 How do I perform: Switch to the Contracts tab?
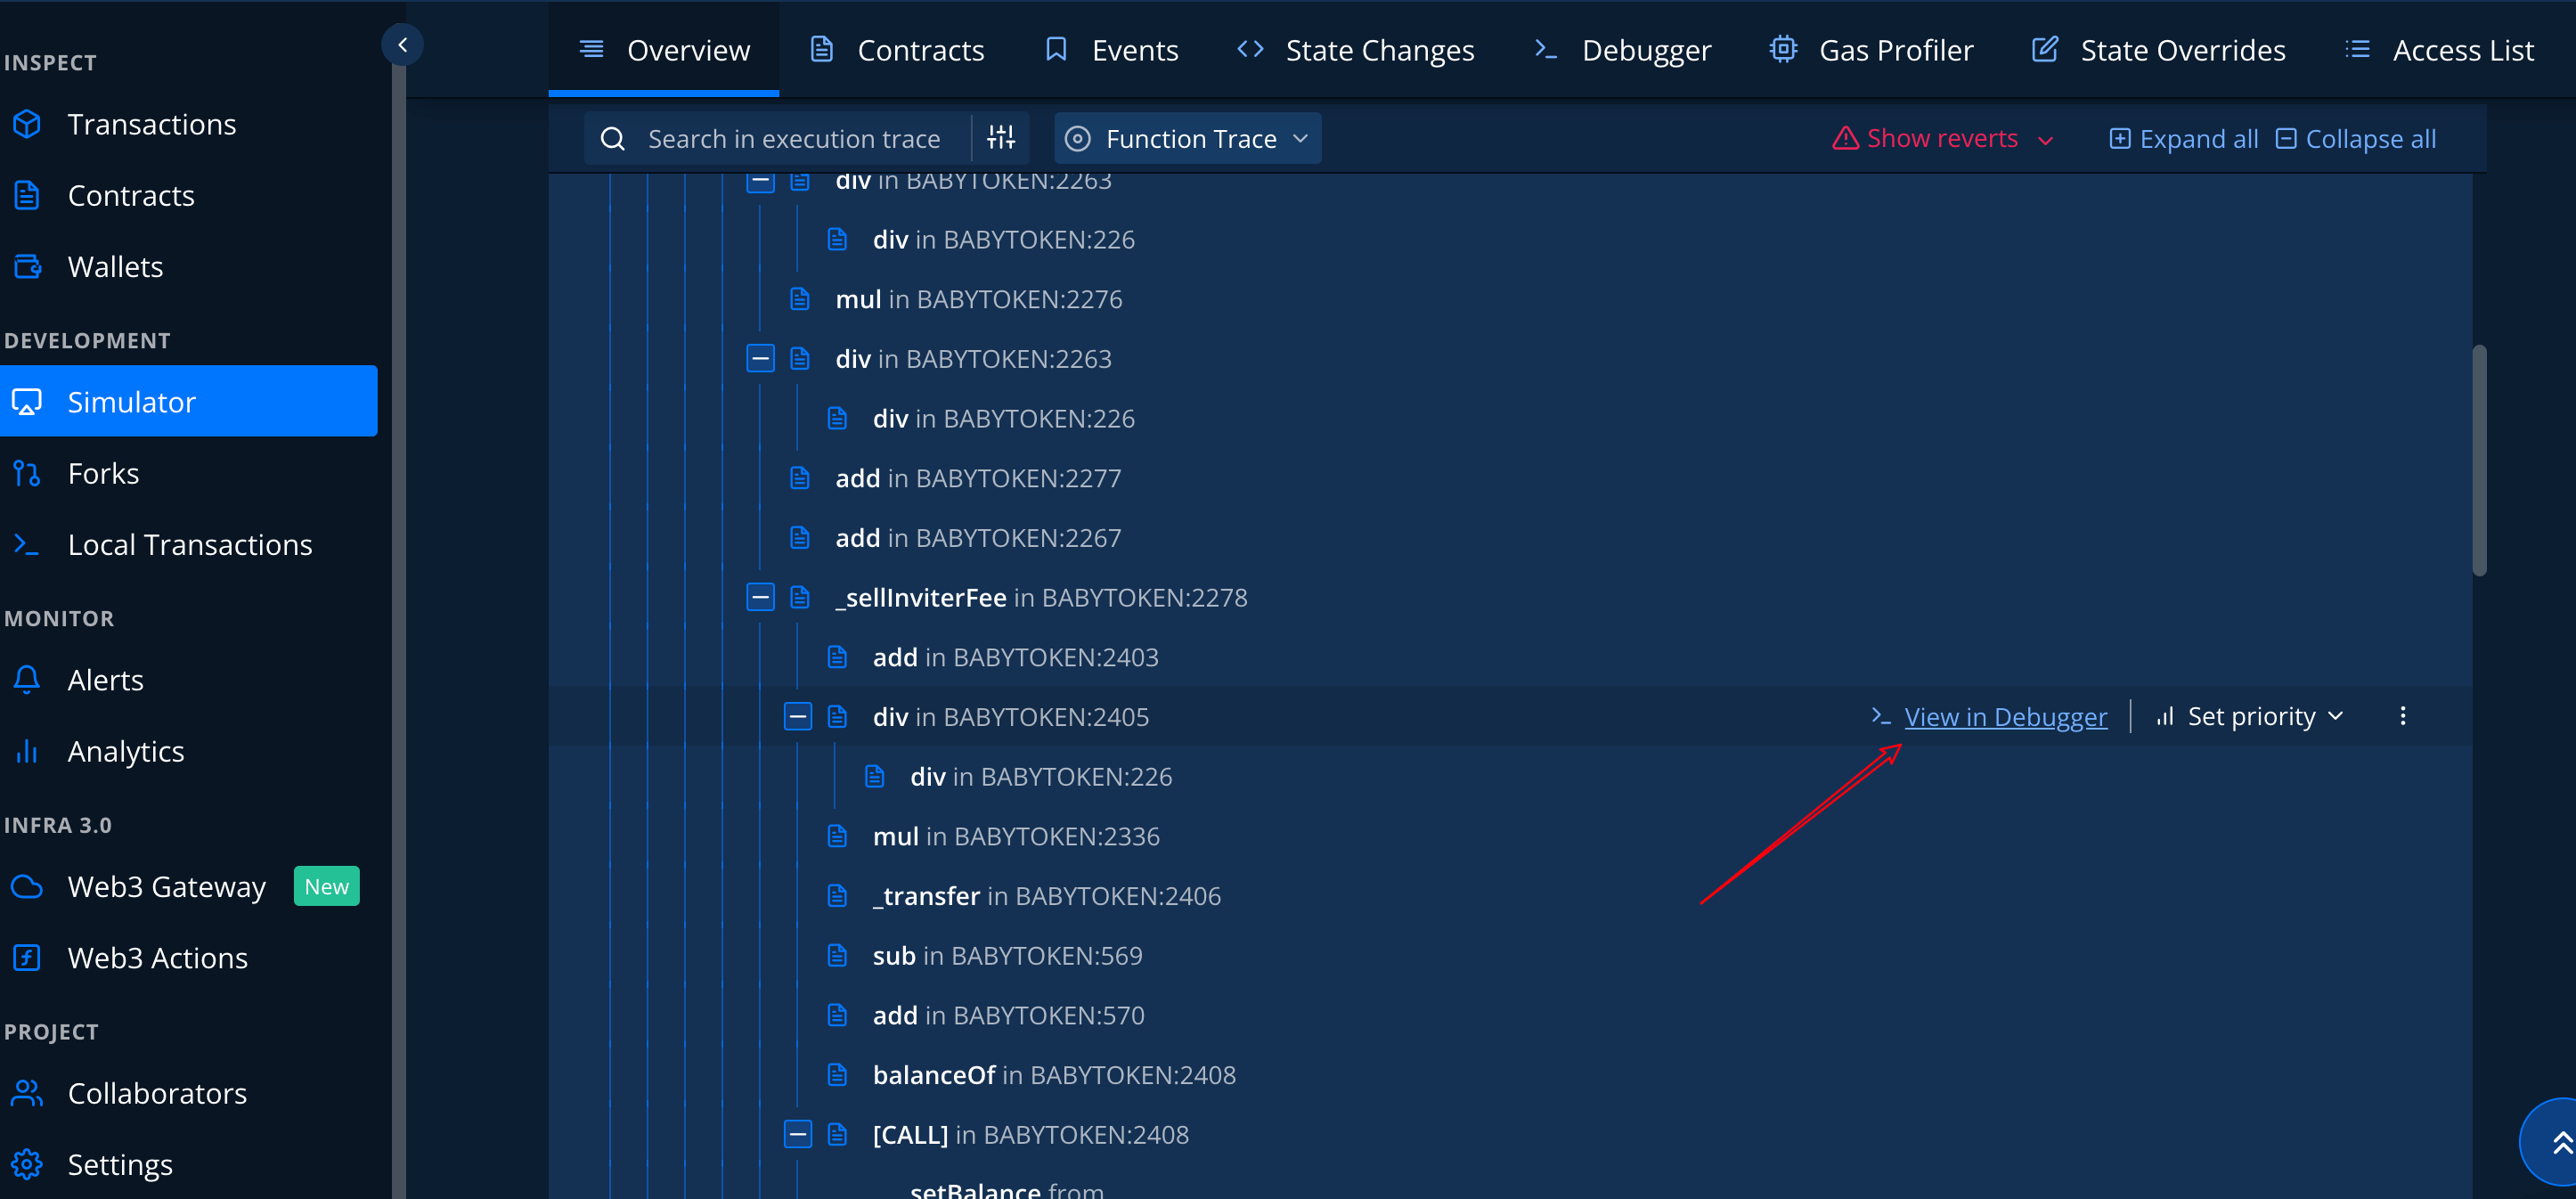coord(897,50)
